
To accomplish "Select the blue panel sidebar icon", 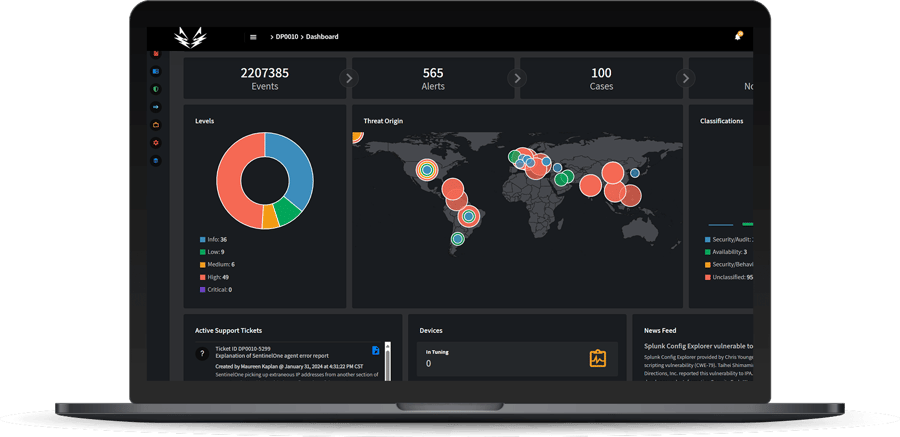I will pyautogui.click(x=156, y=71).
